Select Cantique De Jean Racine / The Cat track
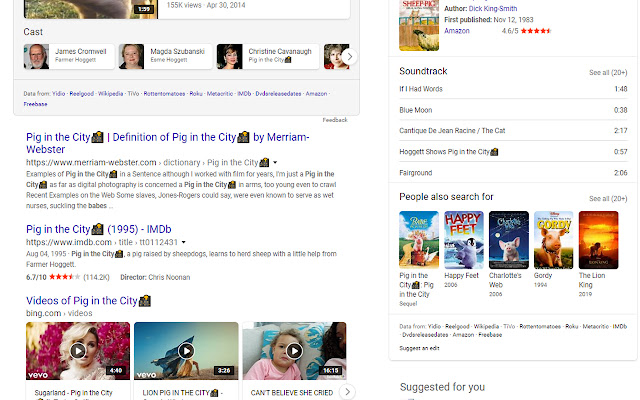The width and height of the screenshot is (640, 400). [513, 131]
